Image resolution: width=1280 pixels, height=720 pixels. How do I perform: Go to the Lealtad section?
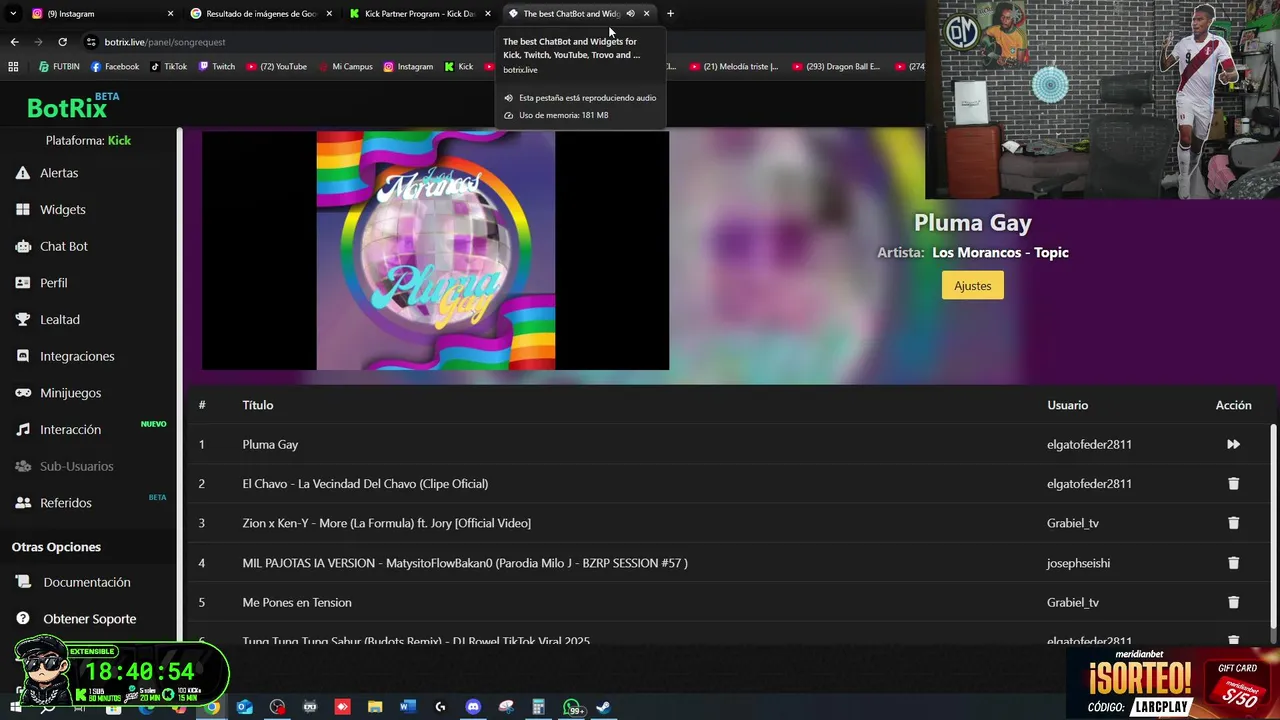pyautogui.click(x=59, y=320)
